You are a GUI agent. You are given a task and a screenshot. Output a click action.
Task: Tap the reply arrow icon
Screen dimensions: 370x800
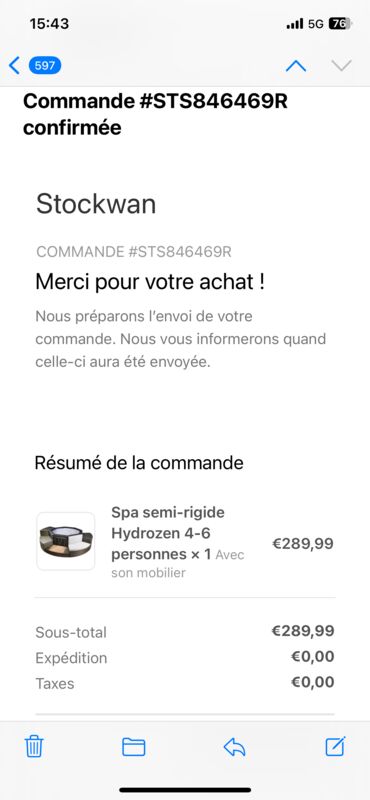tap(234, 747)
